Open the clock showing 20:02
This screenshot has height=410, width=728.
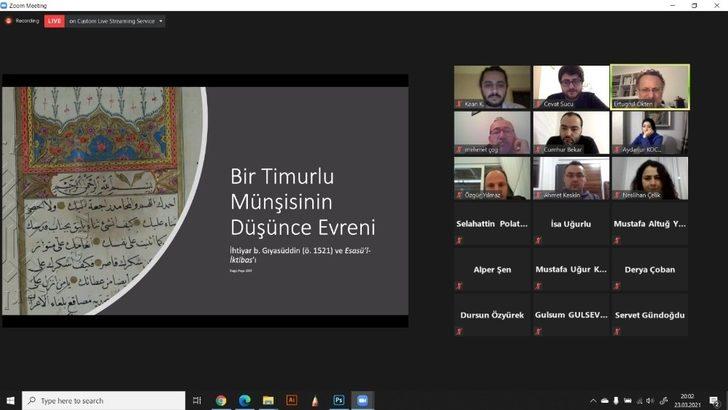tap(688, 400)
